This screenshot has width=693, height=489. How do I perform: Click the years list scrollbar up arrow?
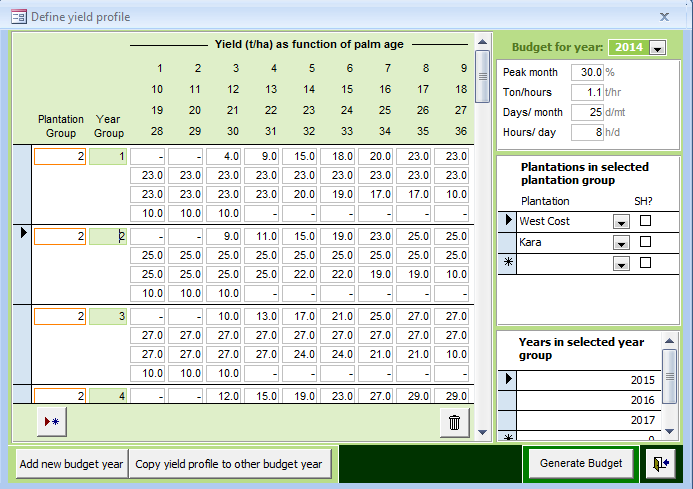click(x=669, y=340)
